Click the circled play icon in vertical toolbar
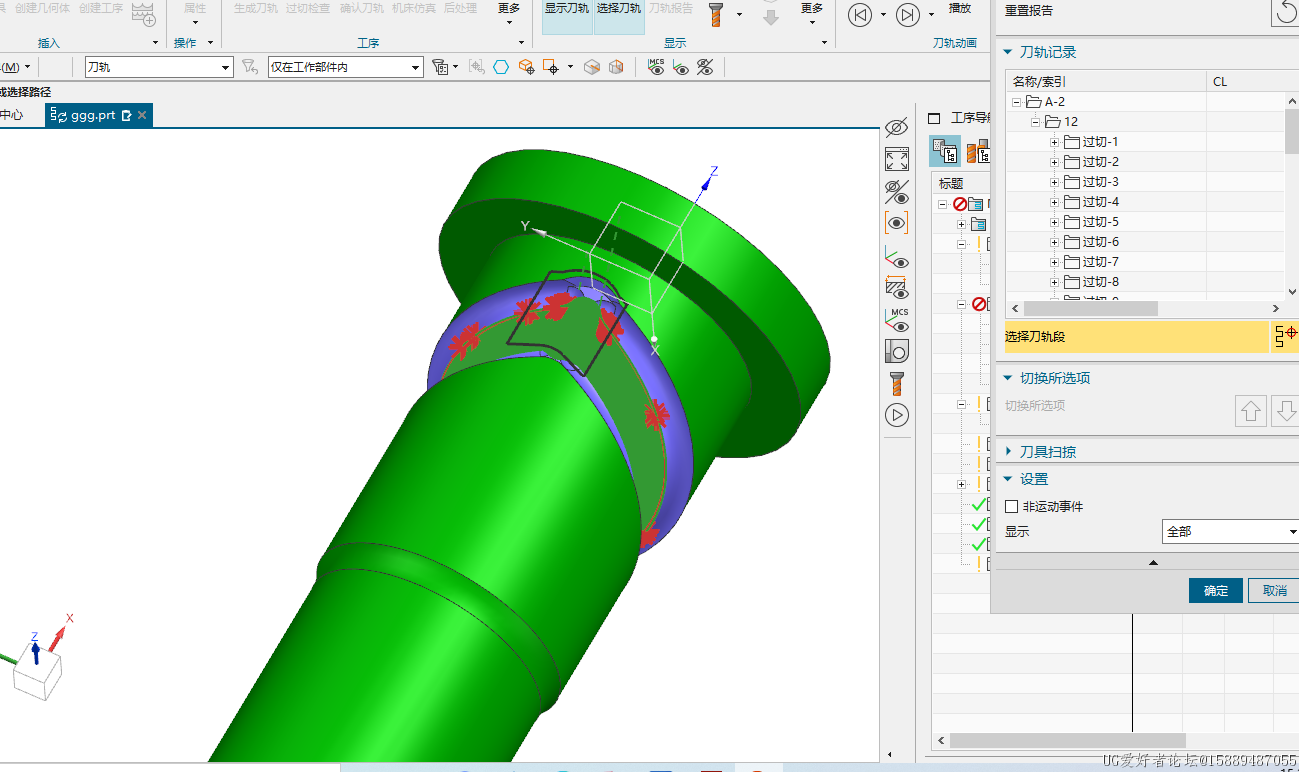This screenshot has height=772, width=1299. point(897,415)
